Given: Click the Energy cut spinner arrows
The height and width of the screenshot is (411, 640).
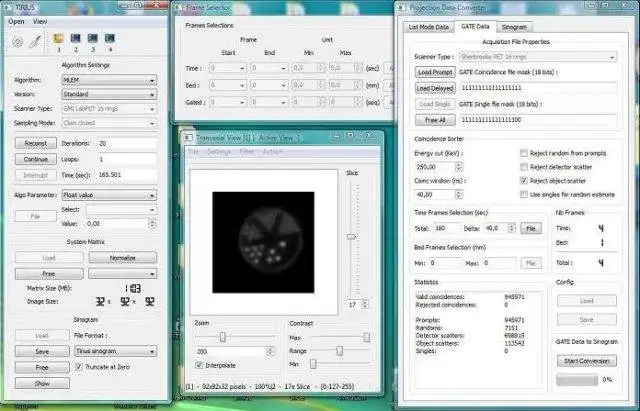Looking at the screenshot, I should click(x=459, y=167).
